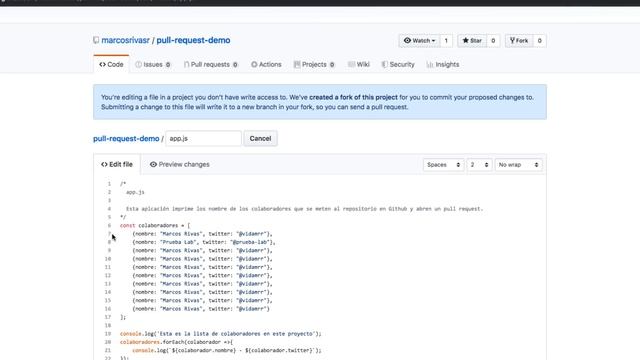Click the comment line starting 'Esta aplicación imprime'
This screenshot has width=640, height=360.
pyautogui.click(x=304, y=209)
